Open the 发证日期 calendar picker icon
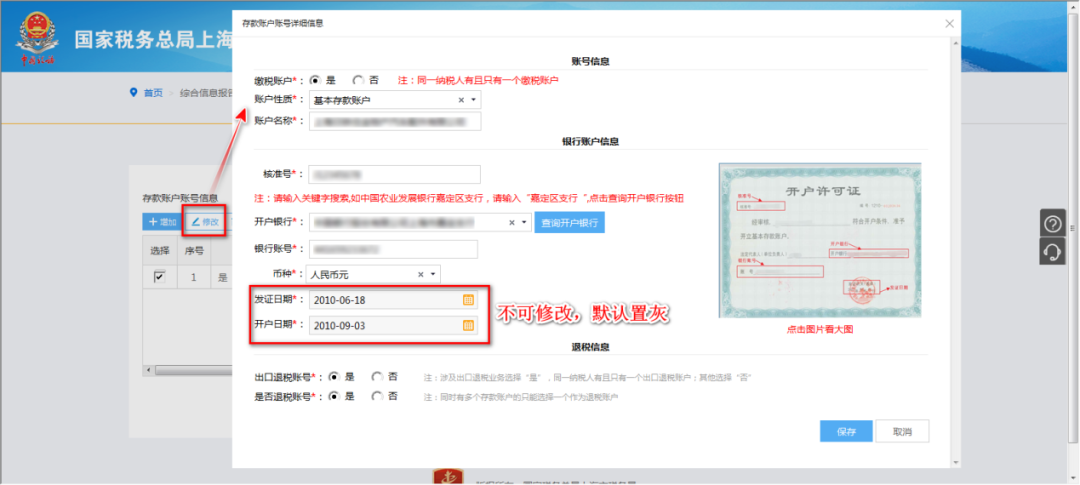 point(468,300)
